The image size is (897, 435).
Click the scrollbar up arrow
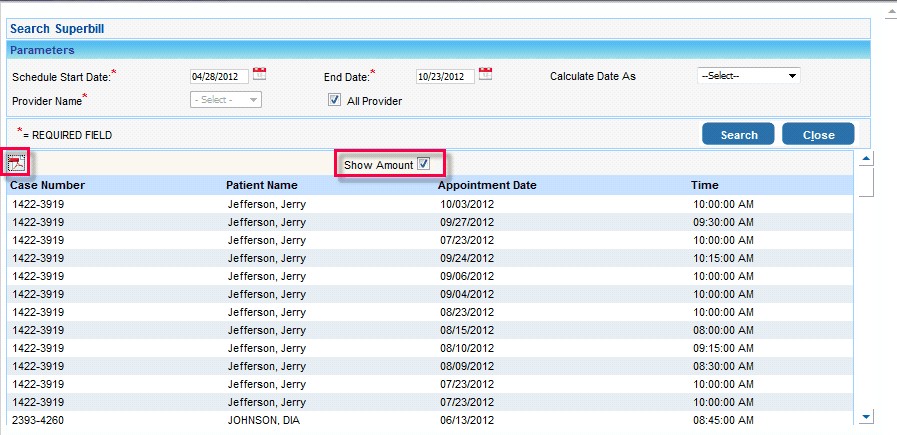click(867, 159)
